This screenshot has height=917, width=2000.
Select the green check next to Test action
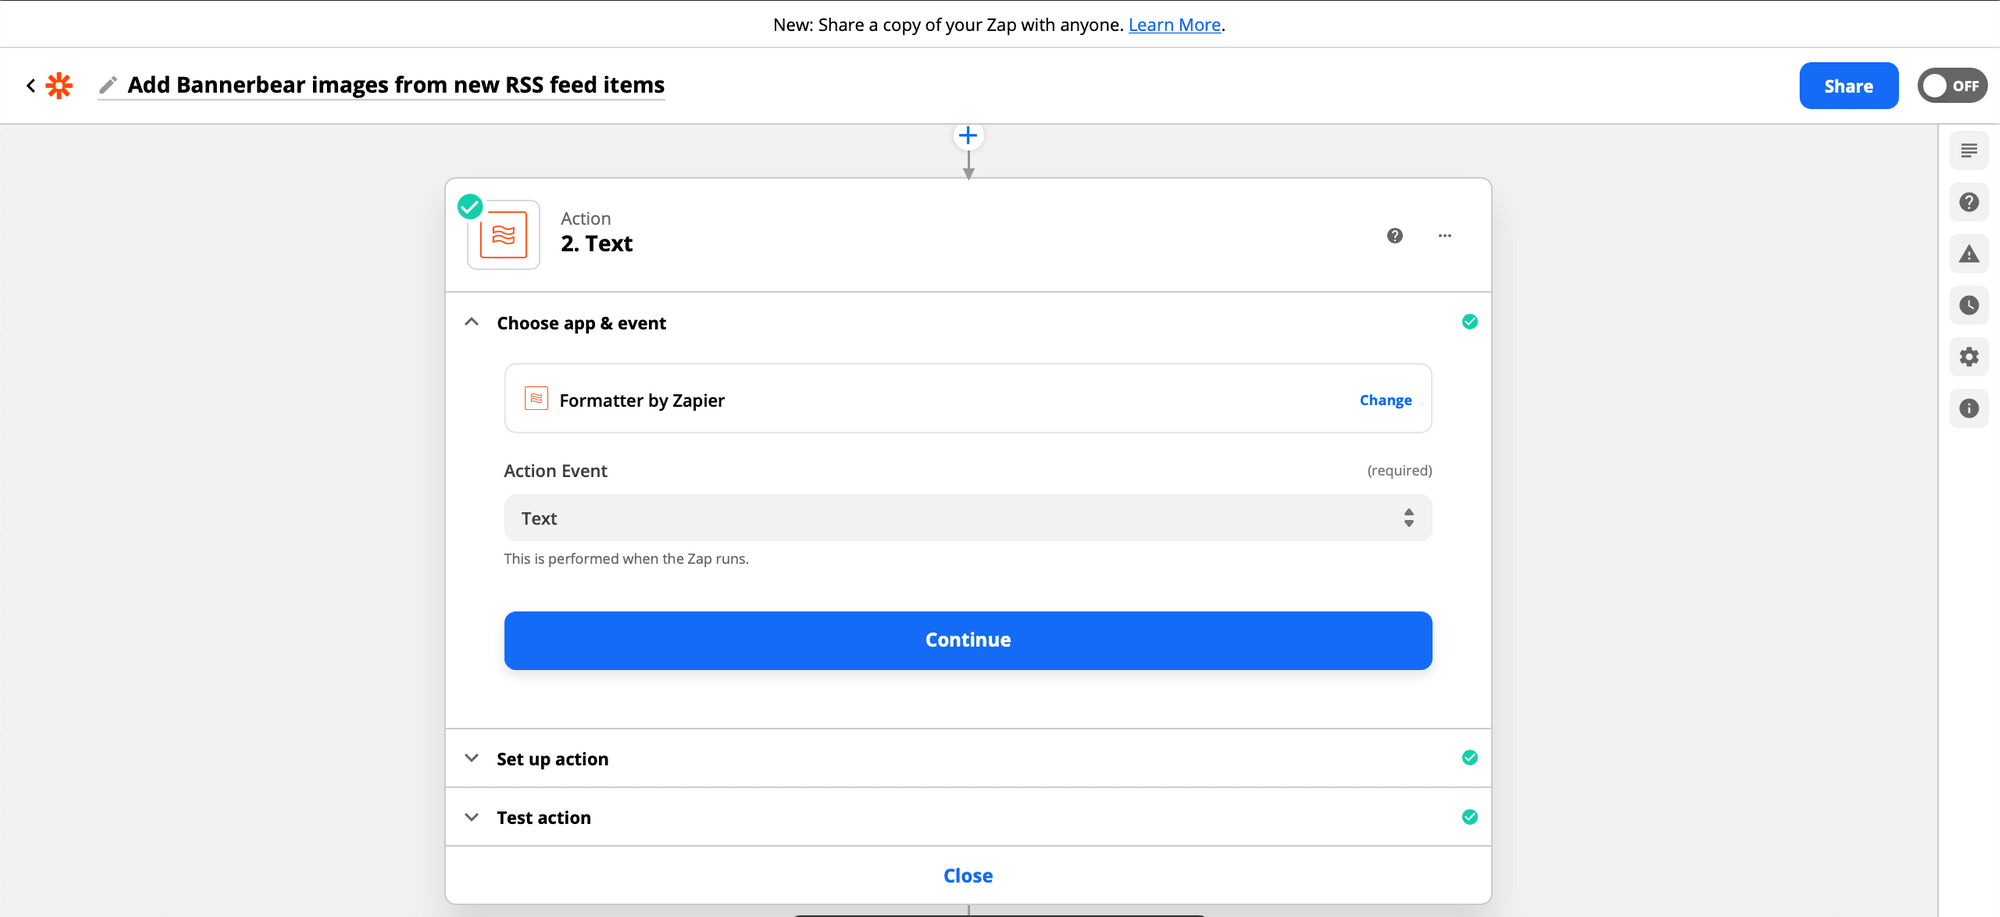tap(1470, 817)
